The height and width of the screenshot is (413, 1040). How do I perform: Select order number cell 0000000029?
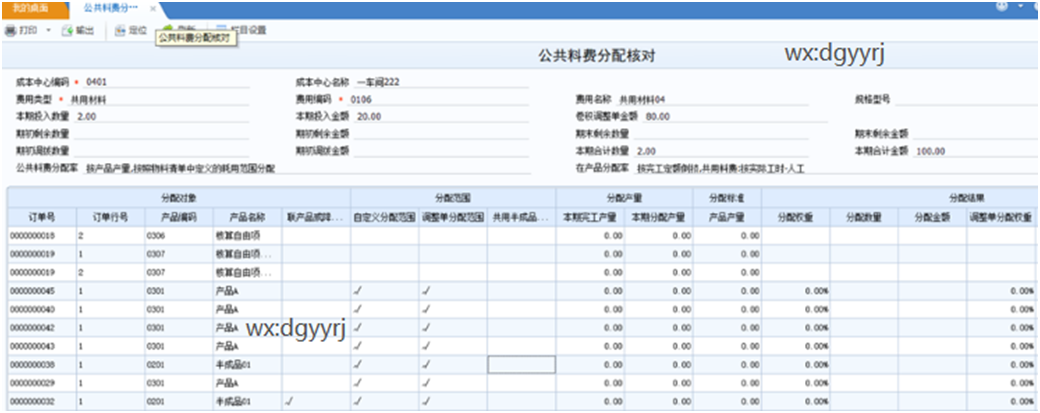[41, 383]
